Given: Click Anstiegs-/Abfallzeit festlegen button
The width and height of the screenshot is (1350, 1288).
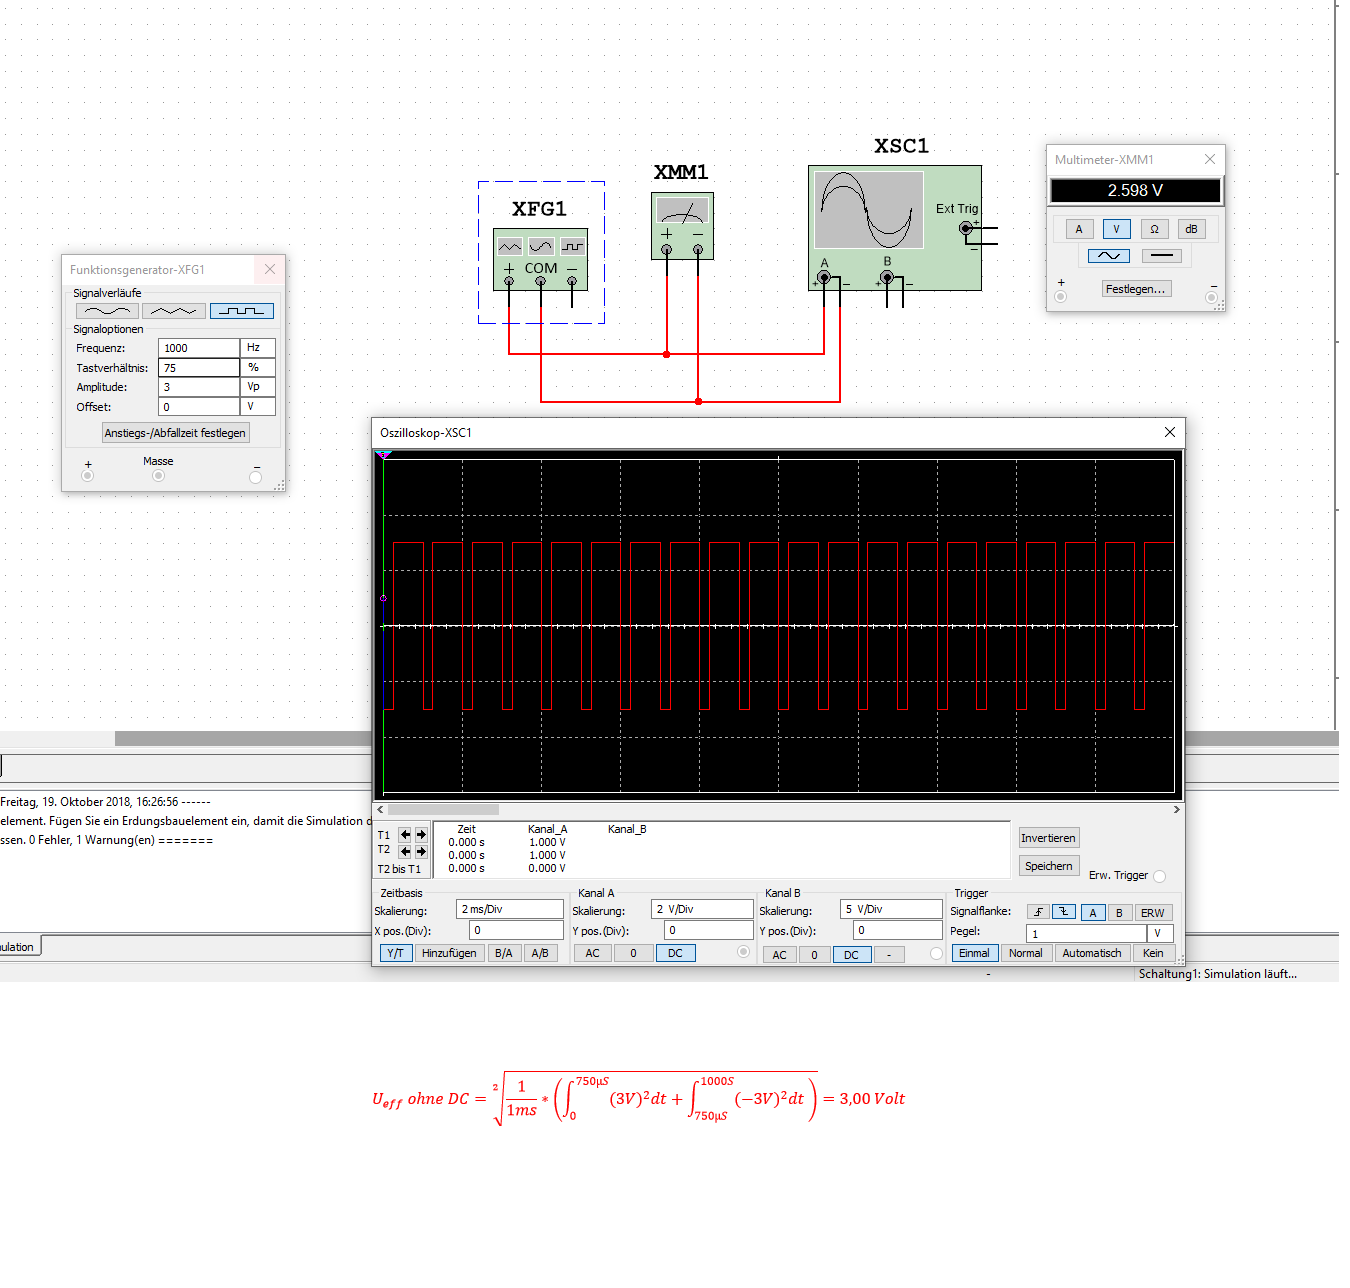Looking at the screenshot, I should coord(175,433).
